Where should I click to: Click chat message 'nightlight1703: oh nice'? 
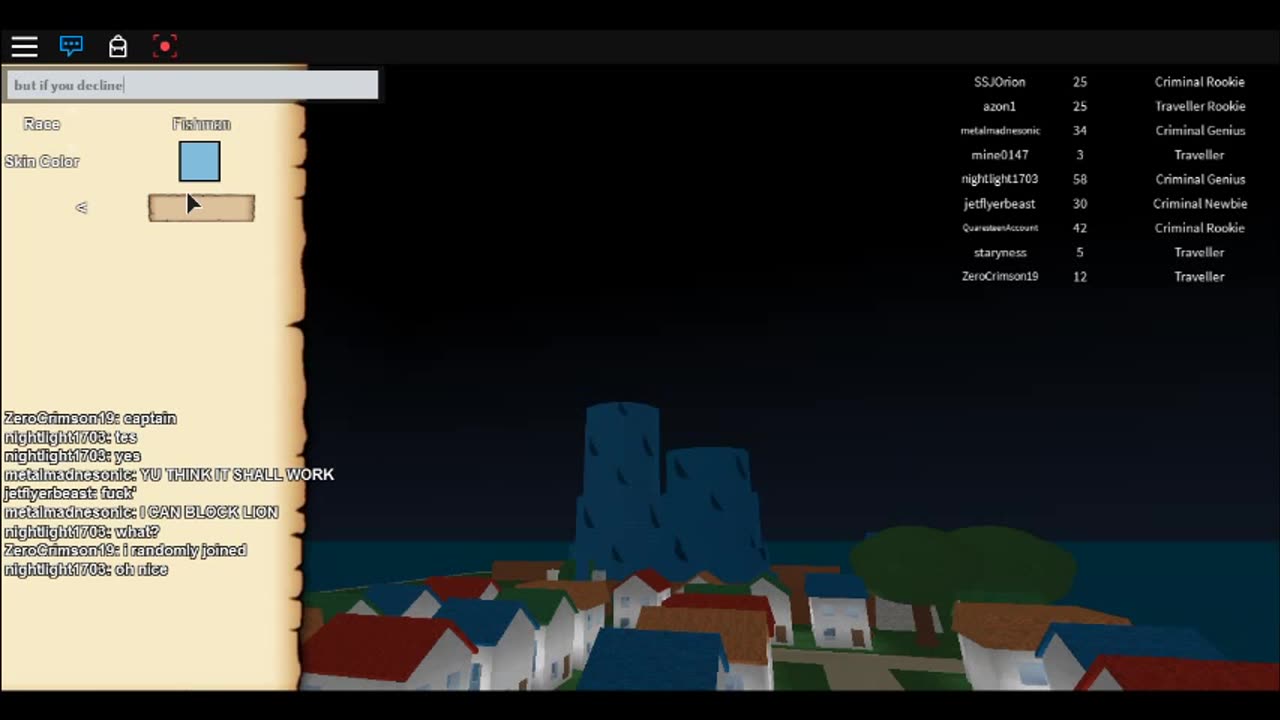86,569
